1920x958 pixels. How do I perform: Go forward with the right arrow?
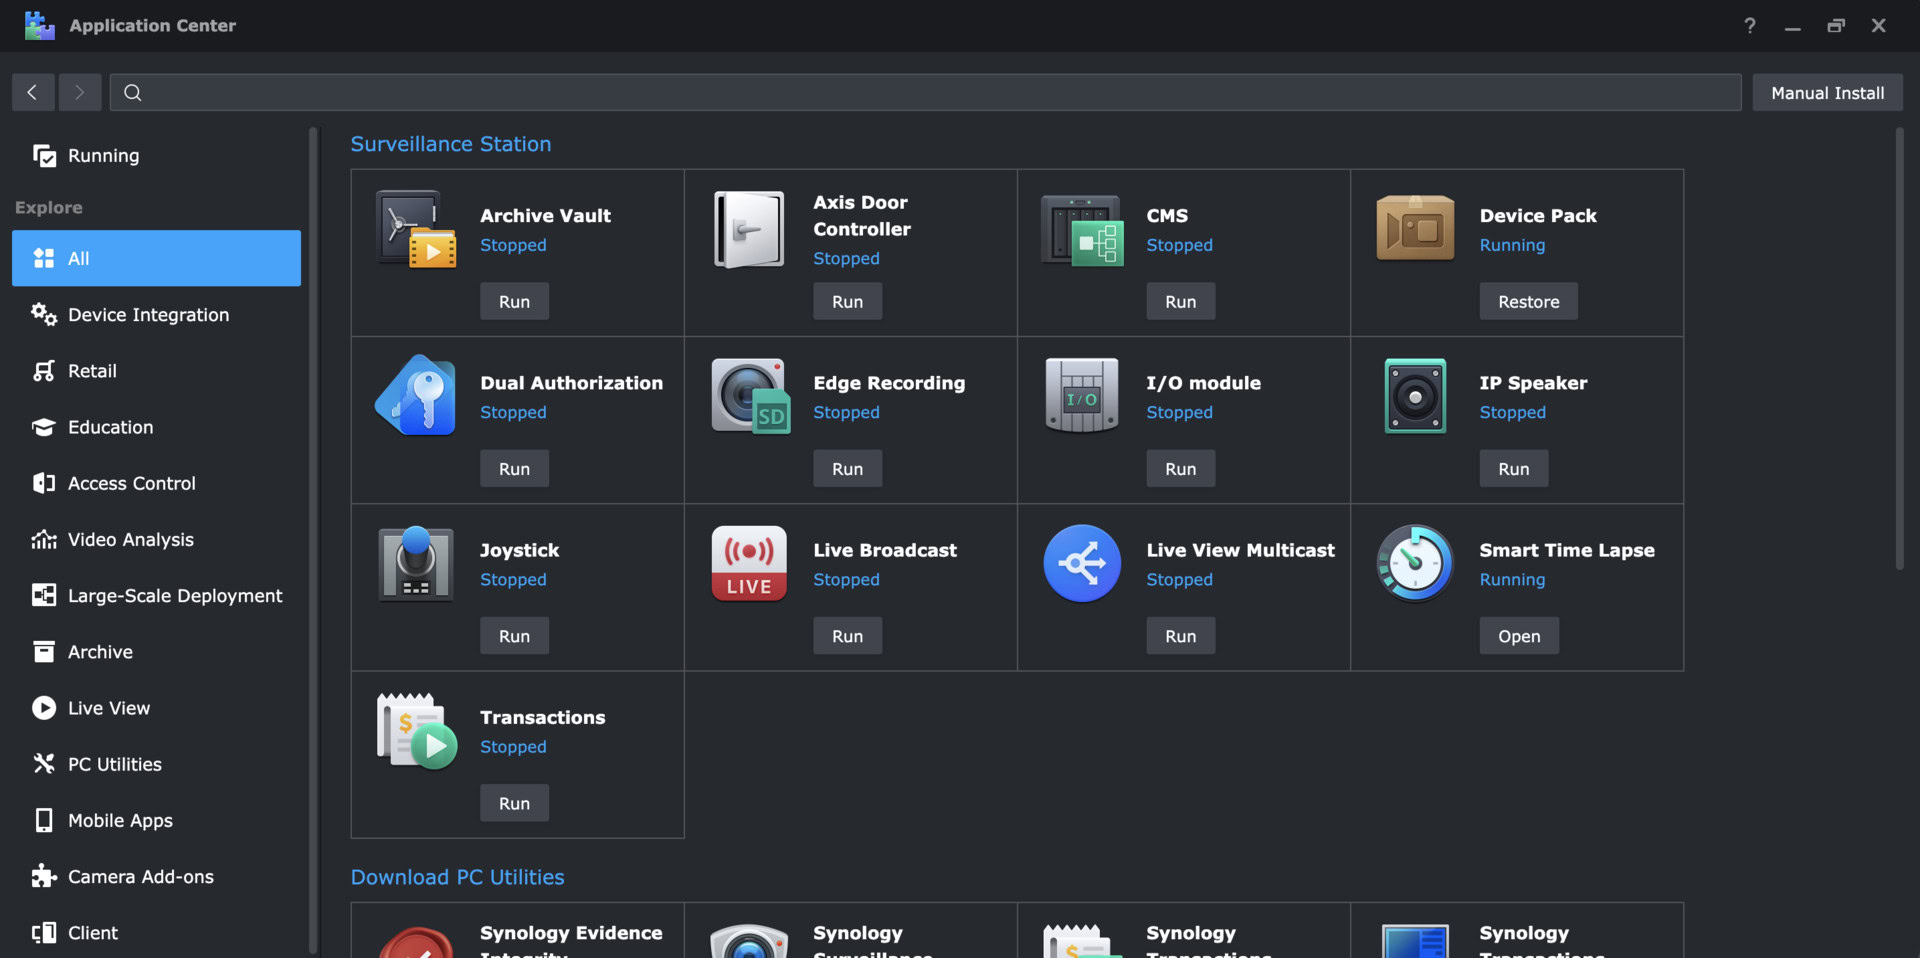coord(80,92)
